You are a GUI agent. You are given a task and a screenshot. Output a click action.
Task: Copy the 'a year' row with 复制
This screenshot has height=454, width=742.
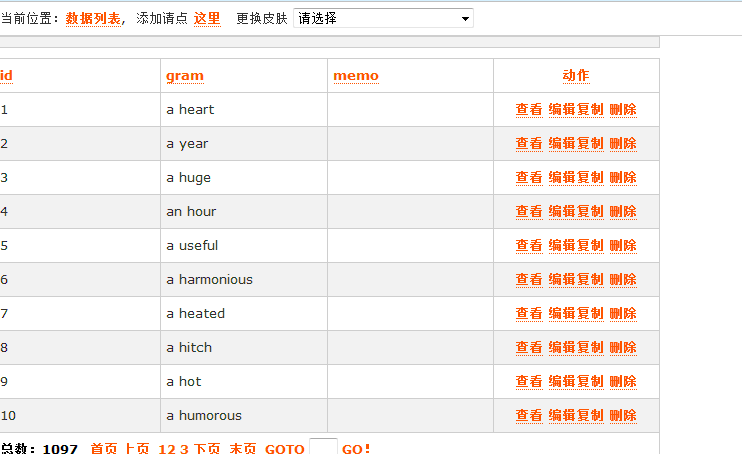tap(590, 143)
